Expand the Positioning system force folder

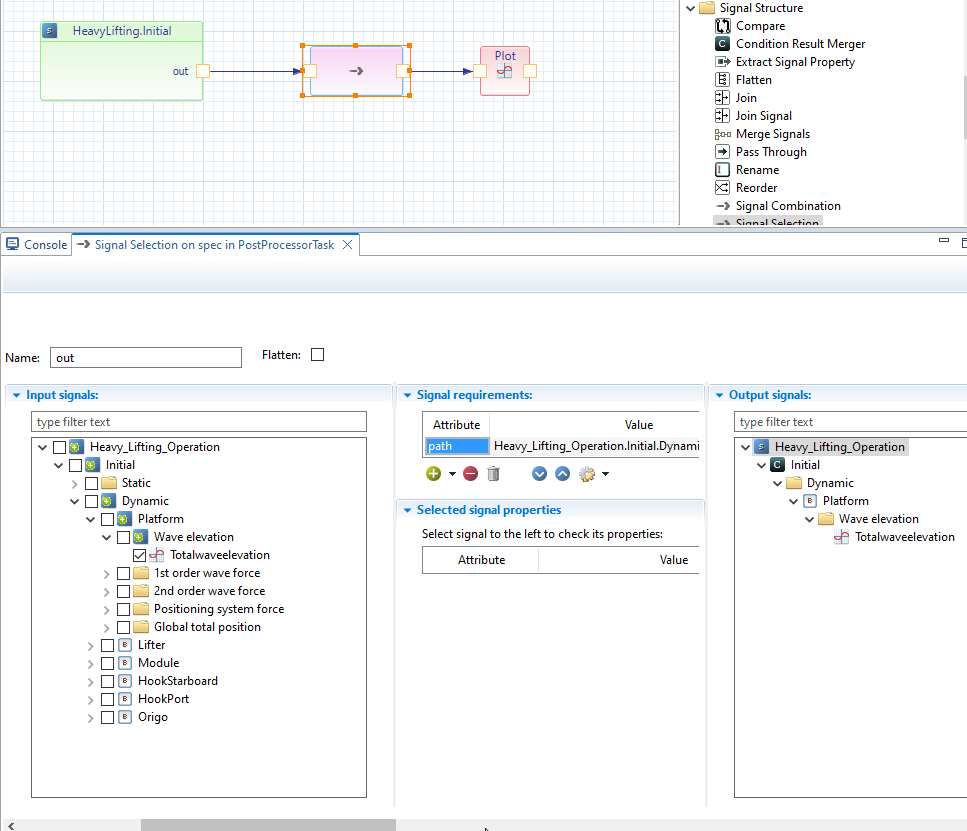(x=107, y=609)
